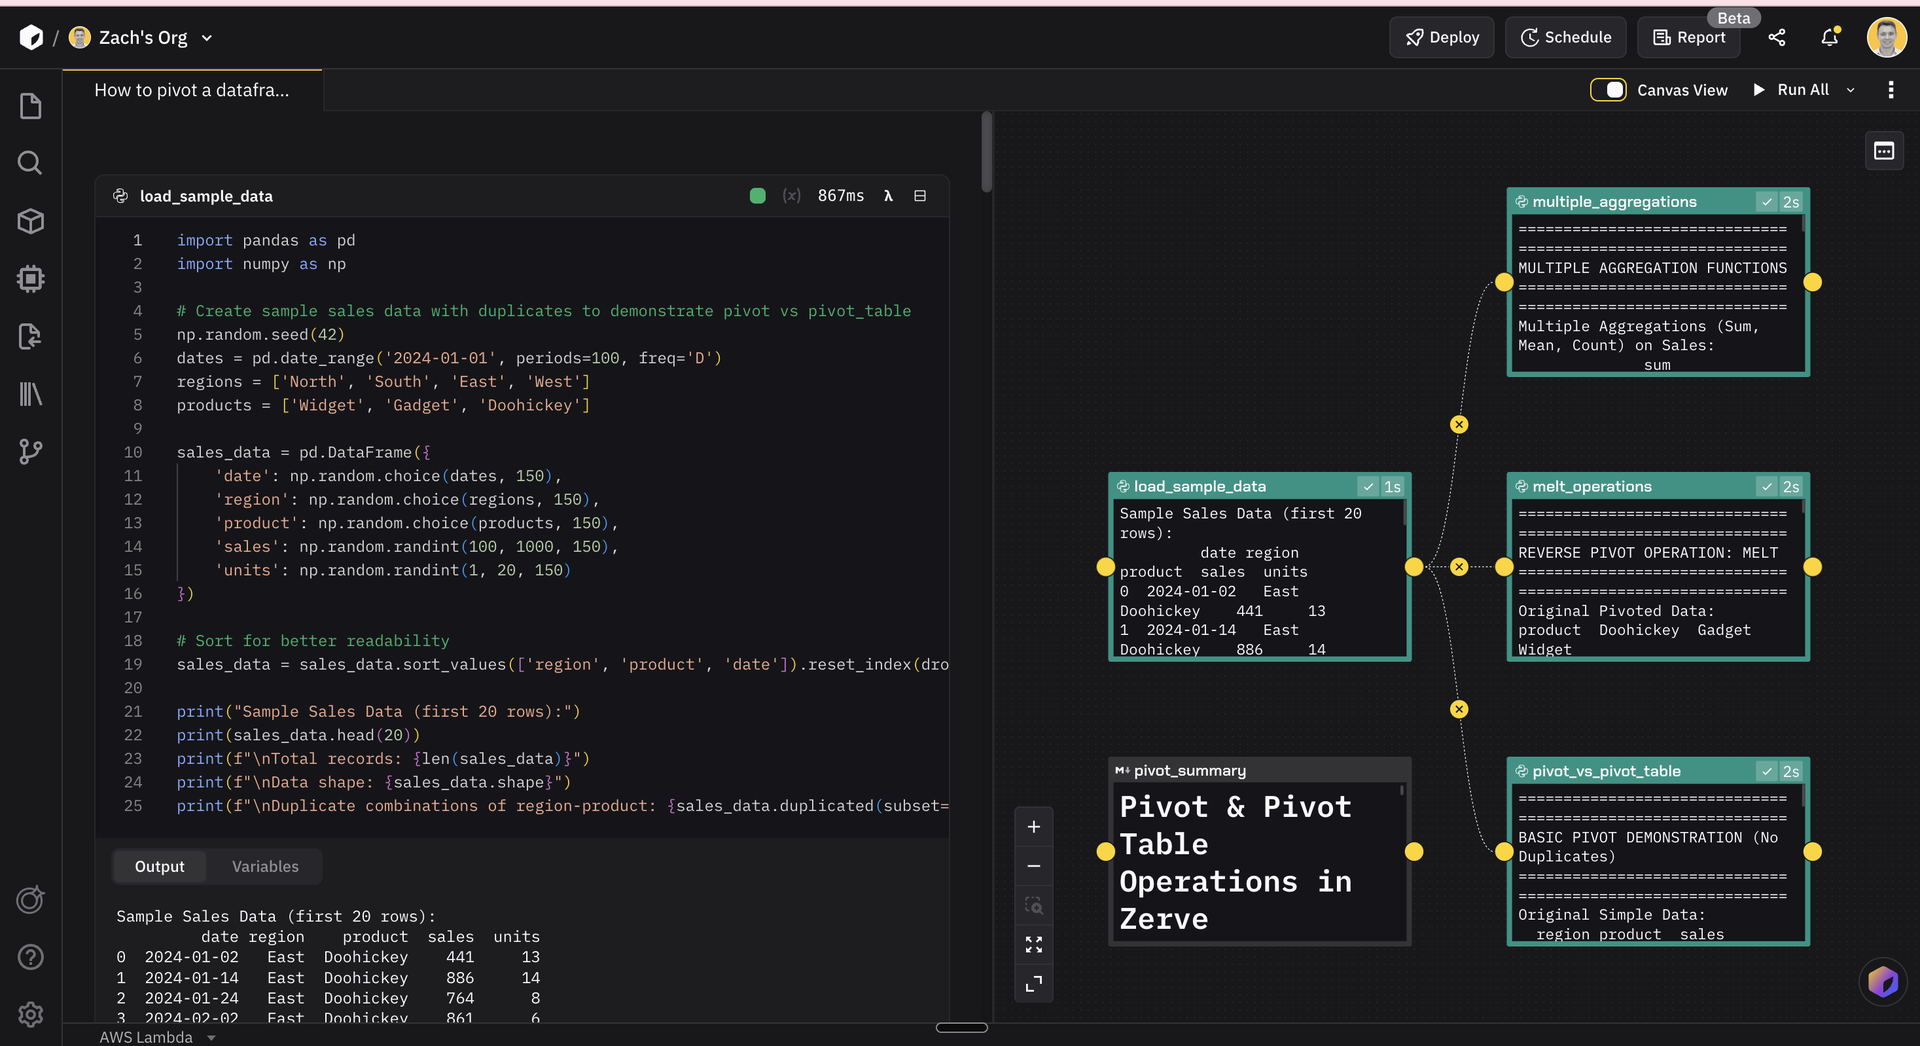This screenshot has width=1920, height=1046.
Task: Open the search panel in the sidebar
Action: click(x=30, y=162)
